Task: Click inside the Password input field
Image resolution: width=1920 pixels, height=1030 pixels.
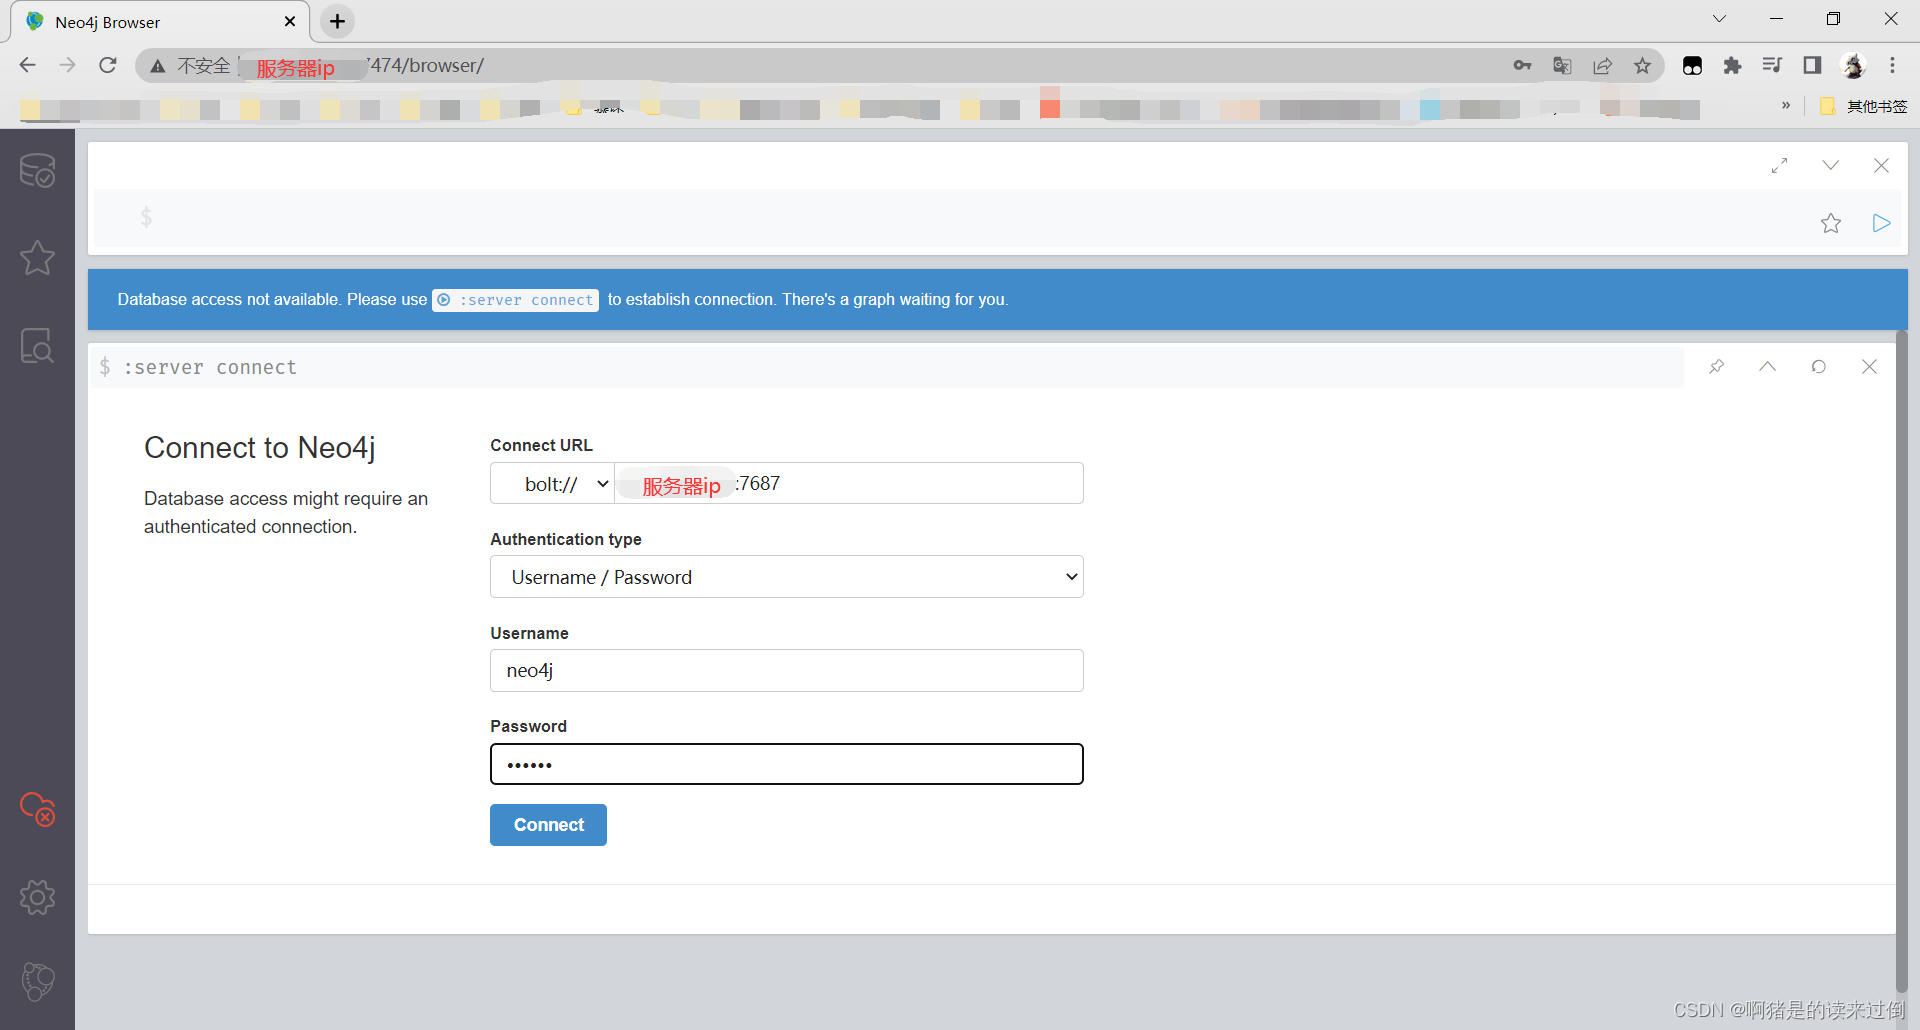Action: (x=786, y=764)
